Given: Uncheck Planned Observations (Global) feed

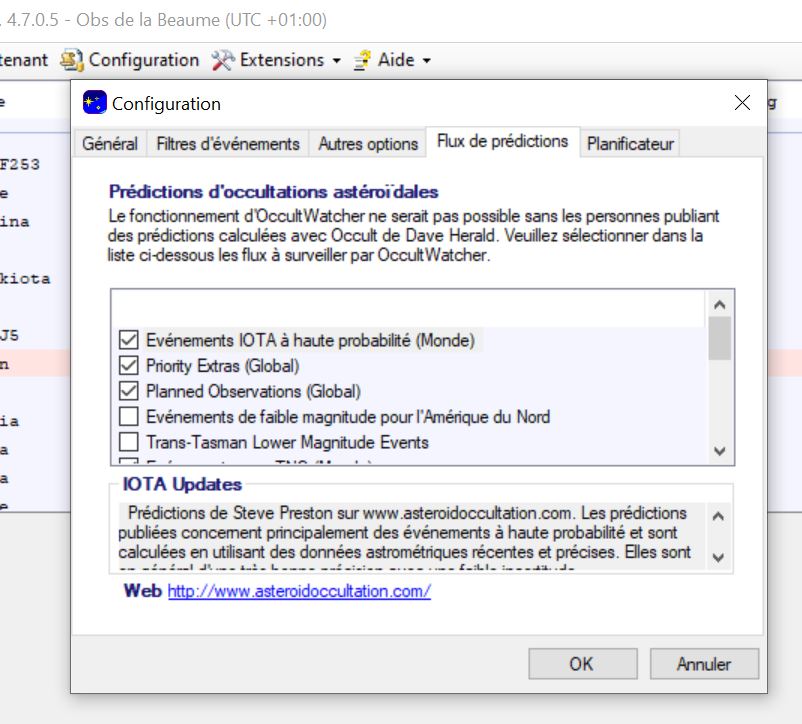Looking at the screenshot, I should (x=128, y=391).
